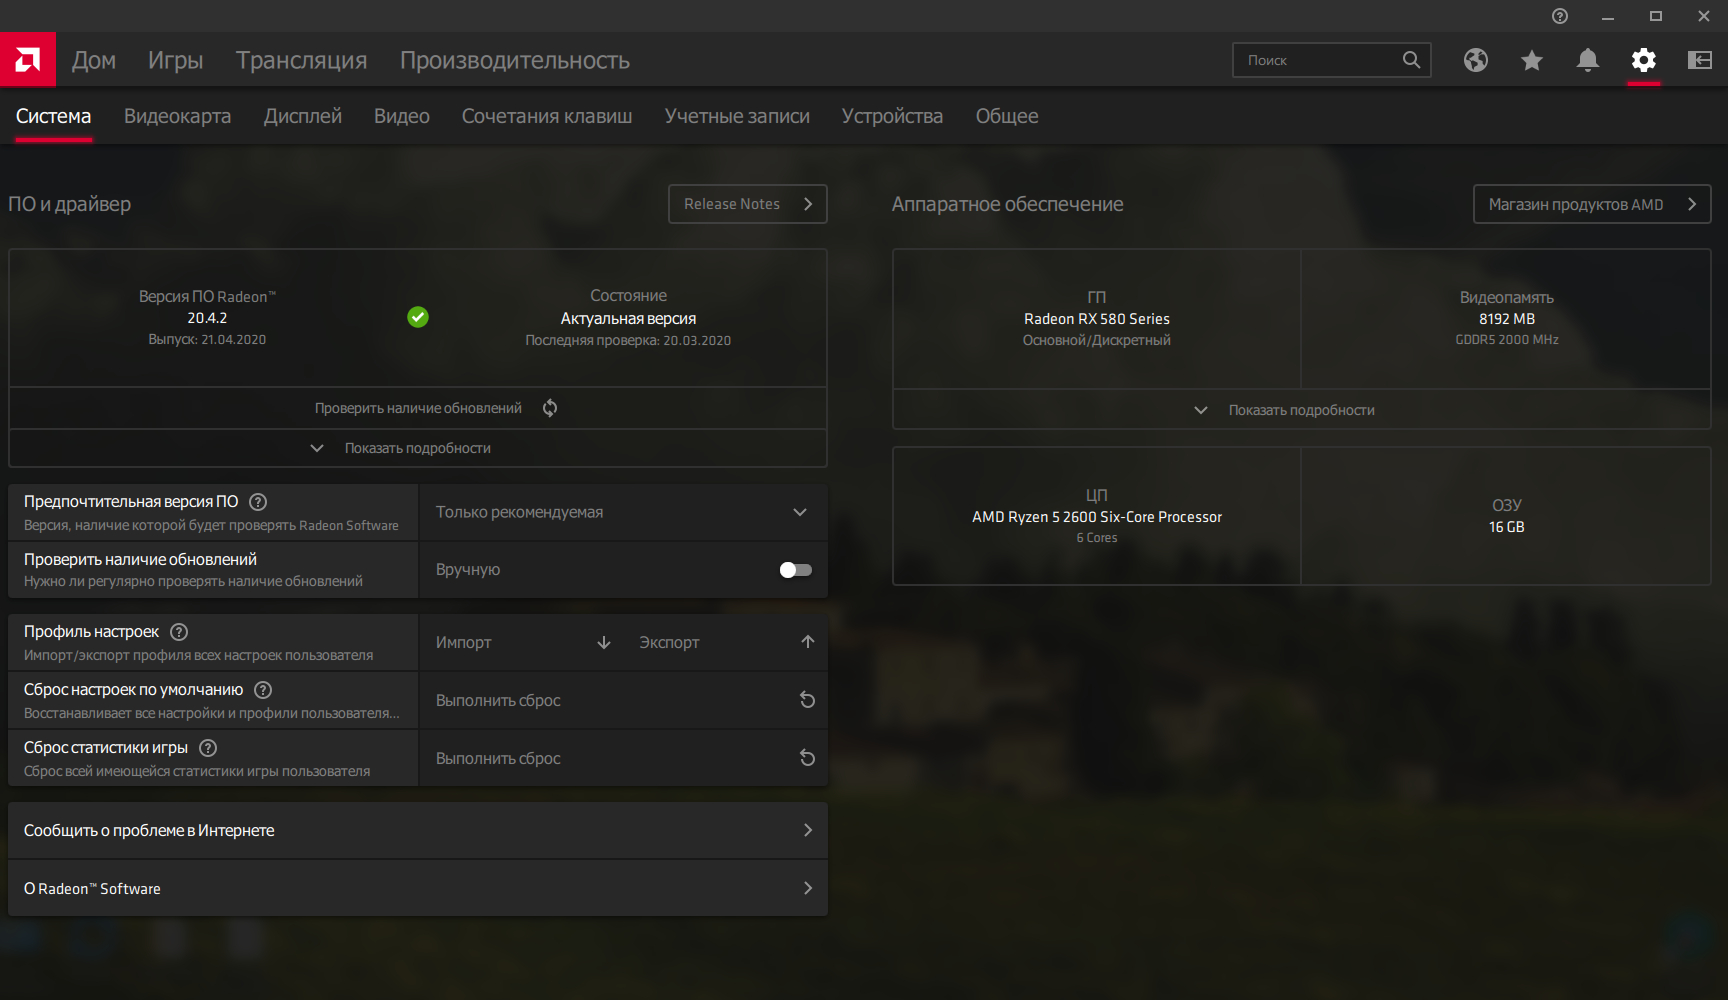Open favorites star icon
The width and height of the screenshot is (1728, 1000).
(1532, 60)
